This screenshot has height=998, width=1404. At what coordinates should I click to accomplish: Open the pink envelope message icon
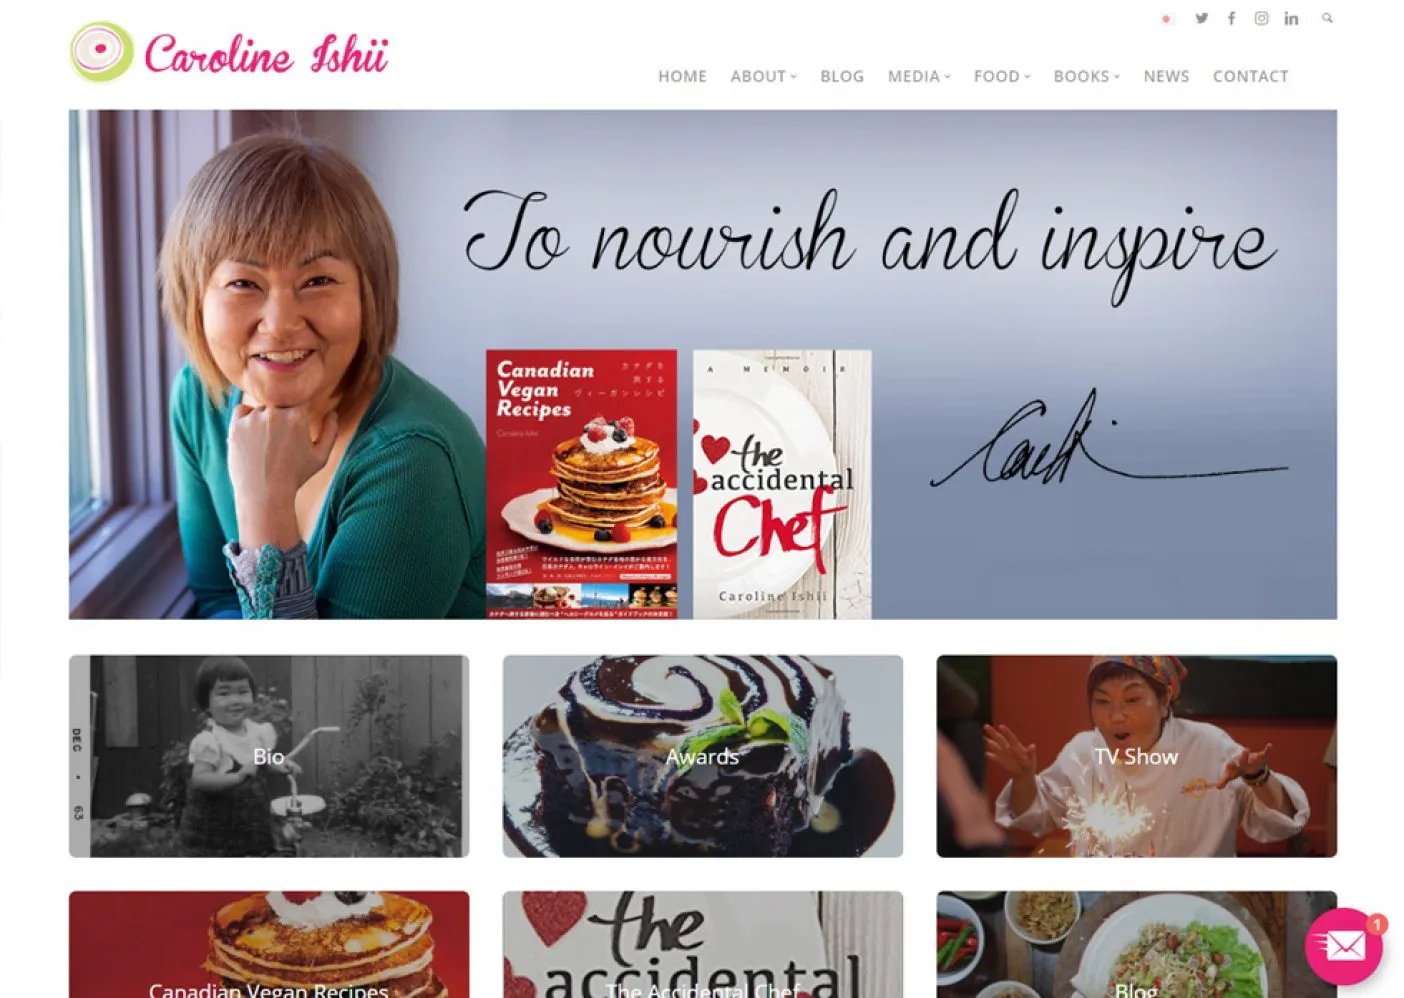[1343, 946]
